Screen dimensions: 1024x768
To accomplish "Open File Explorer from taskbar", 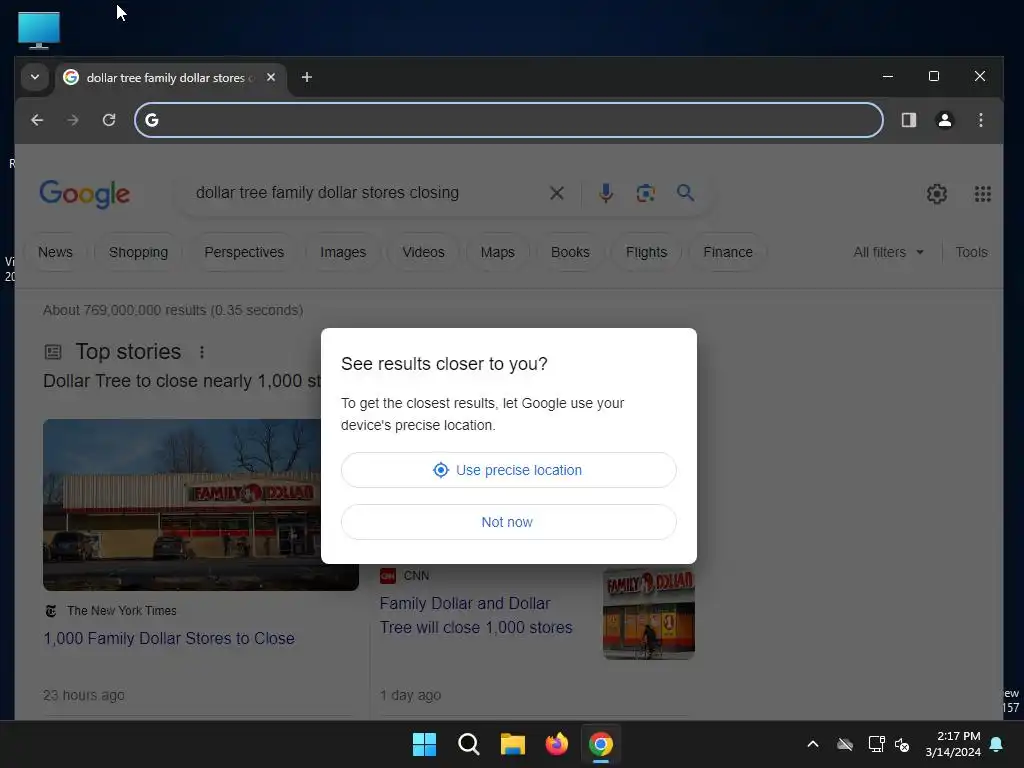I will [513, 744].
